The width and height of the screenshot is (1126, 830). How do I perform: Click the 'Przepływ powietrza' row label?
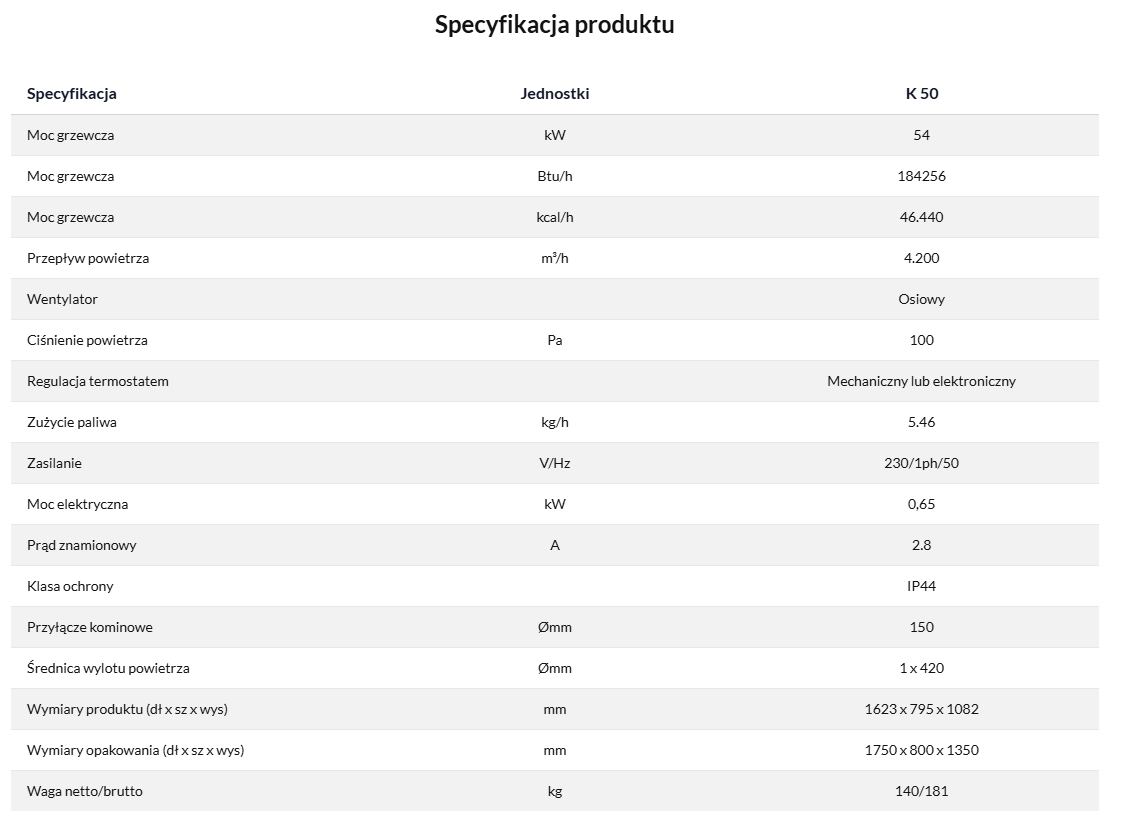click(88, 258)
